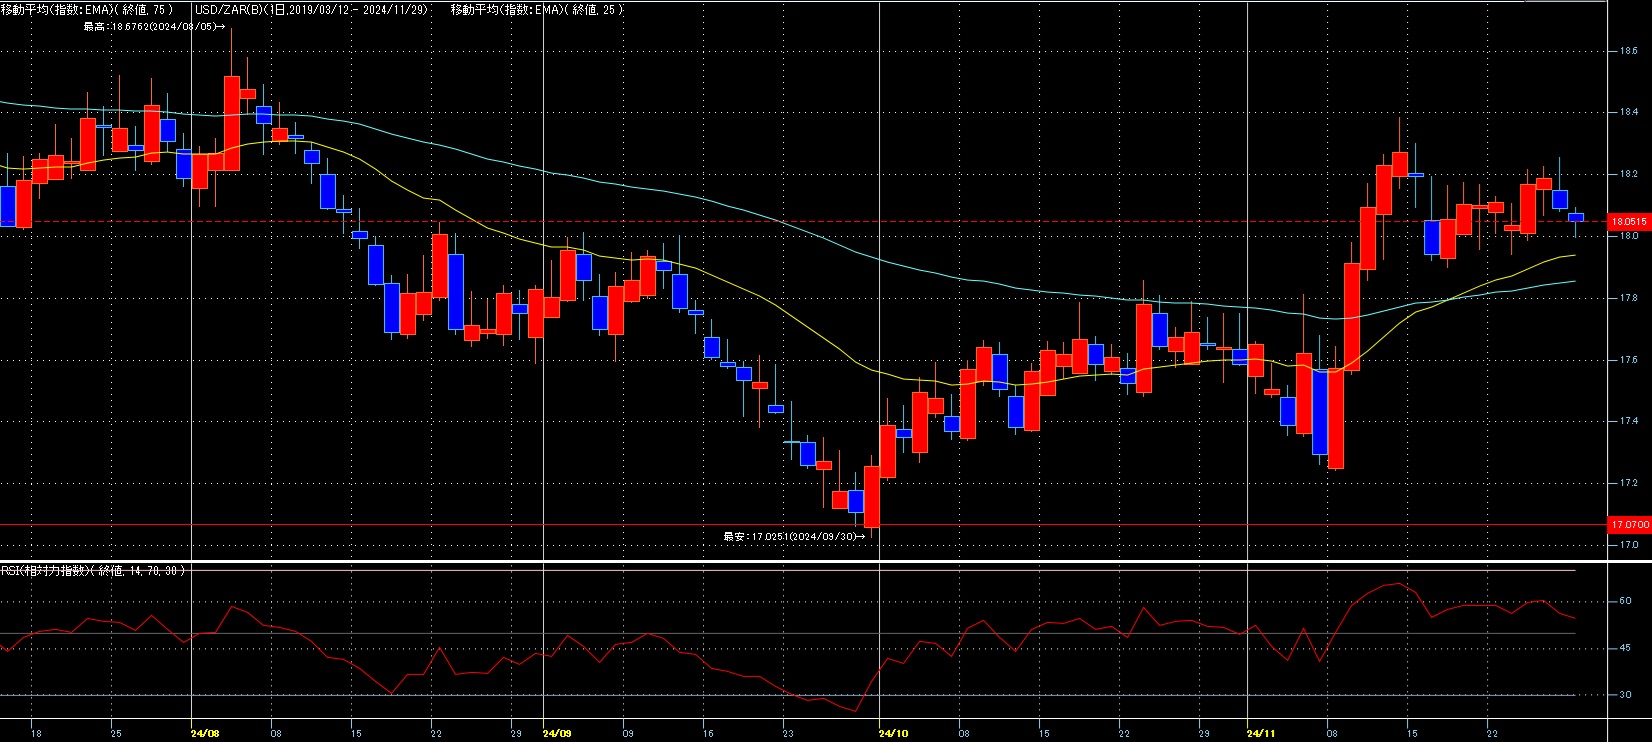Click the 17.4 price axis label
1652x742 pixels.
[x=1629, y=421]
